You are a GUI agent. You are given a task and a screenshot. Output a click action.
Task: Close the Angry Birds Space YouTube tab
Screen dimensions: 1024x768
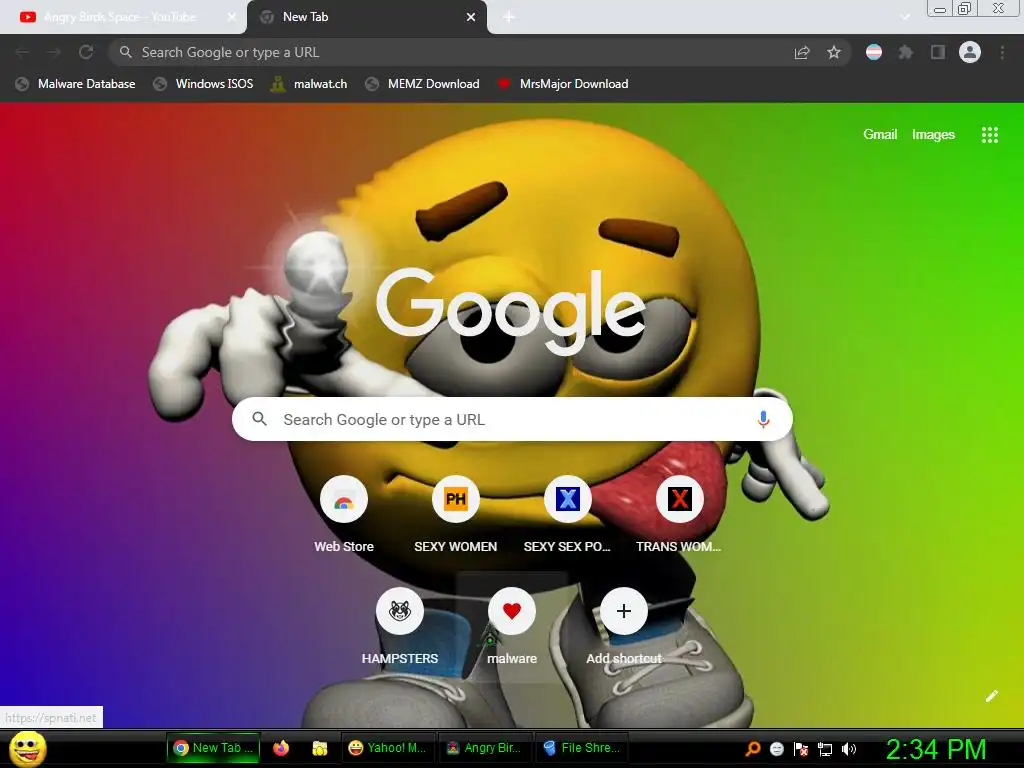[231, 17]
